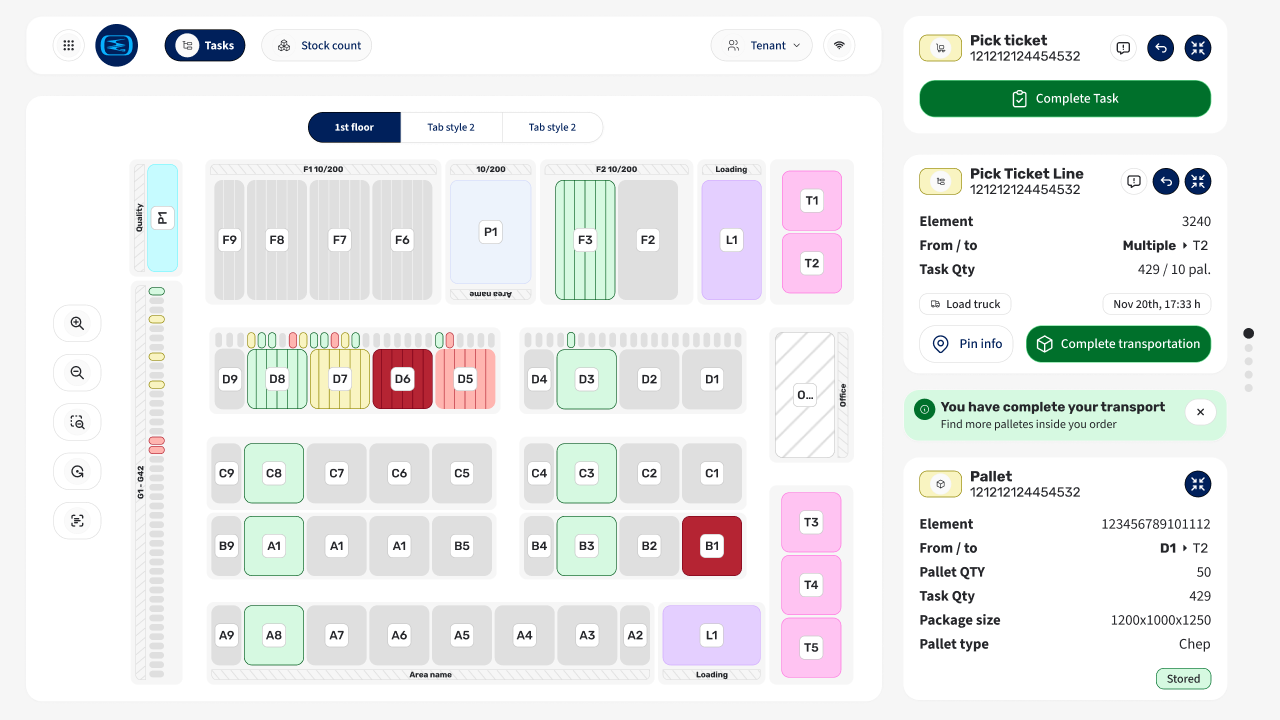Screen dimensions: 1280x720
Task: Select the pink T1 truck dock
Action: [811, 201]
